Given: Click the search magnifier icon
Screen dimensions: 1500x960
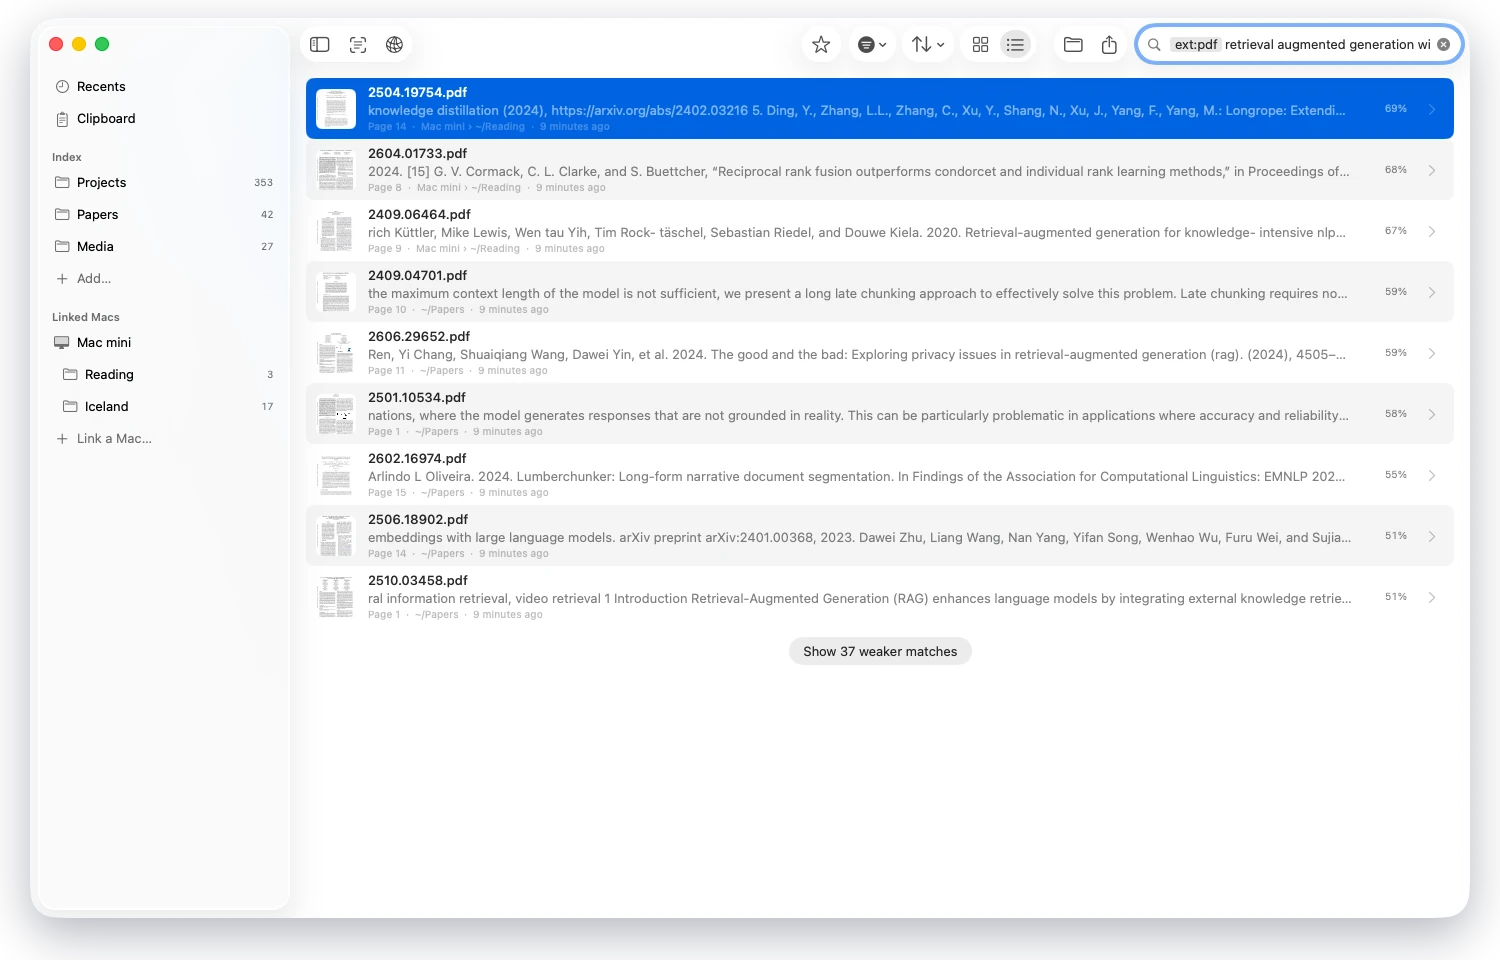Looking at the screenshot, I should pyautogui.click(x=1154, y=44).
